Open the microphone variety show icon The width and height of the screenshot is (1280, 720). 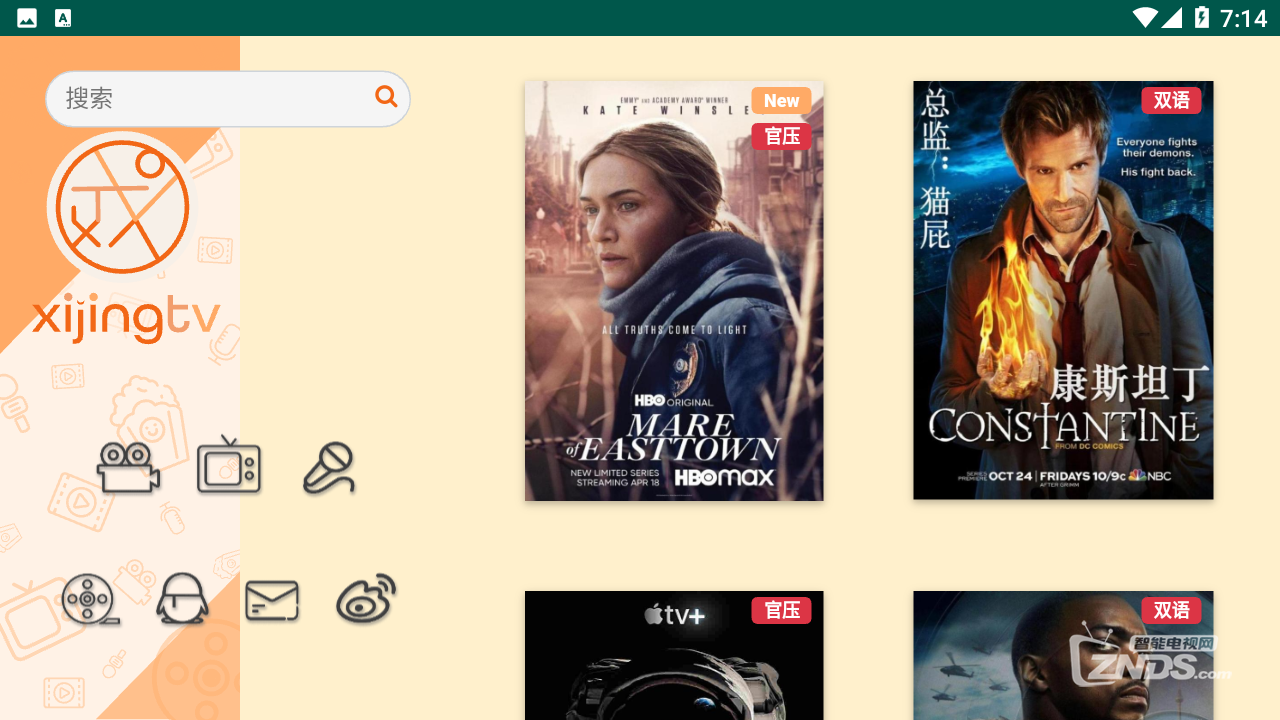330,468
